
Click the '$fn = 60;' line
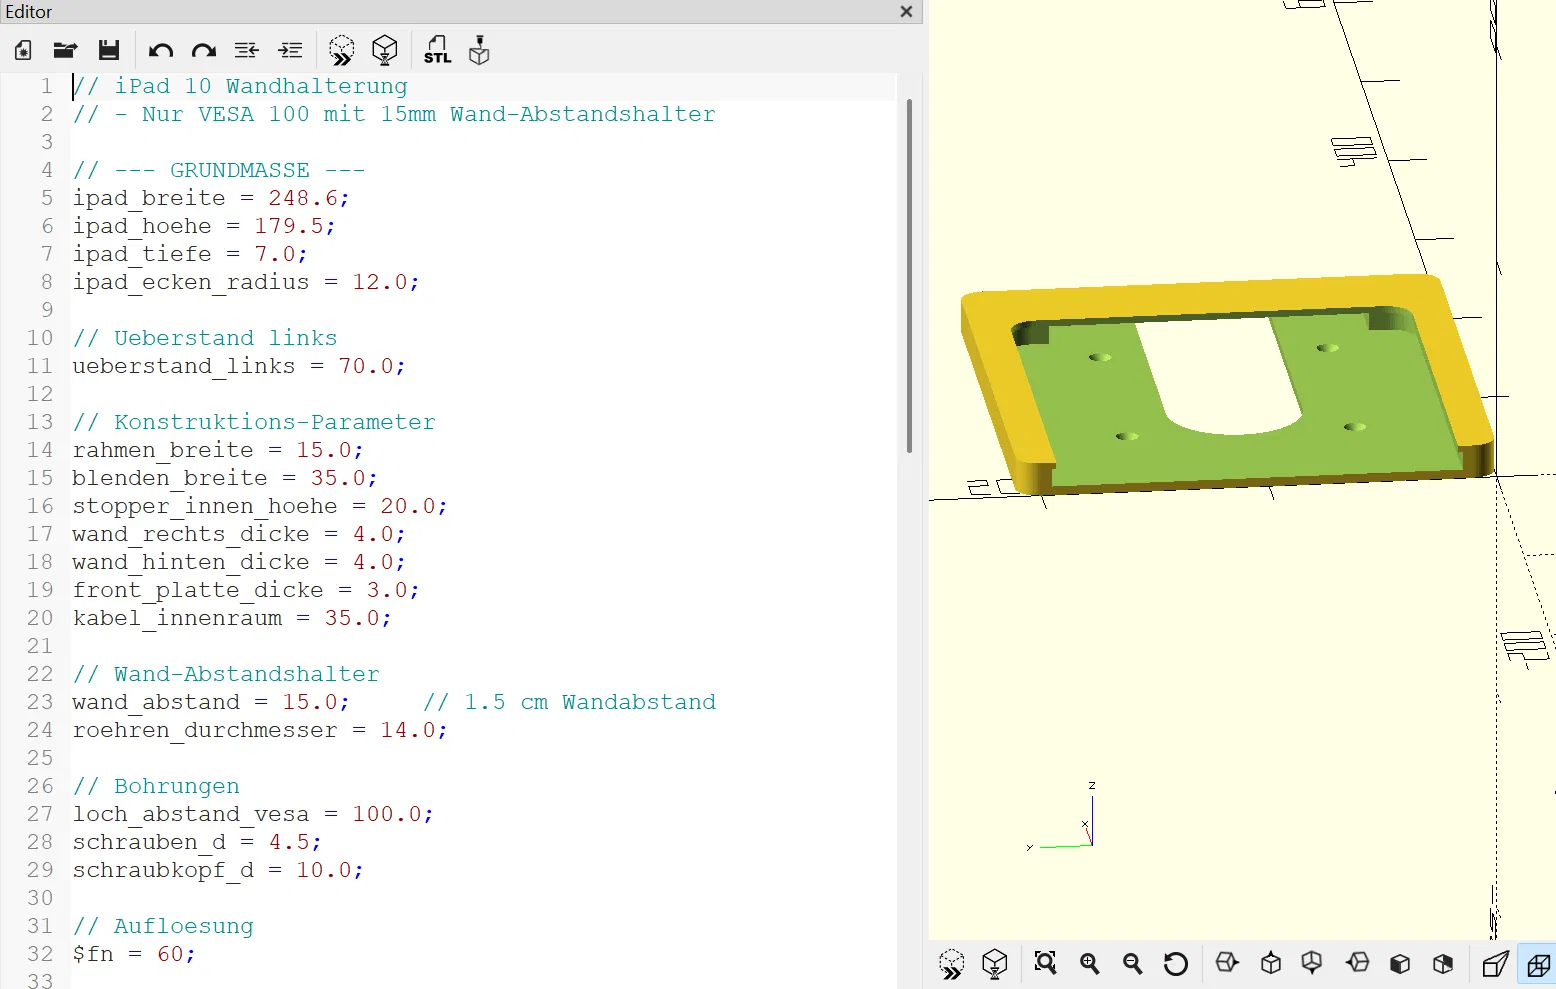[x=134, y=954]
